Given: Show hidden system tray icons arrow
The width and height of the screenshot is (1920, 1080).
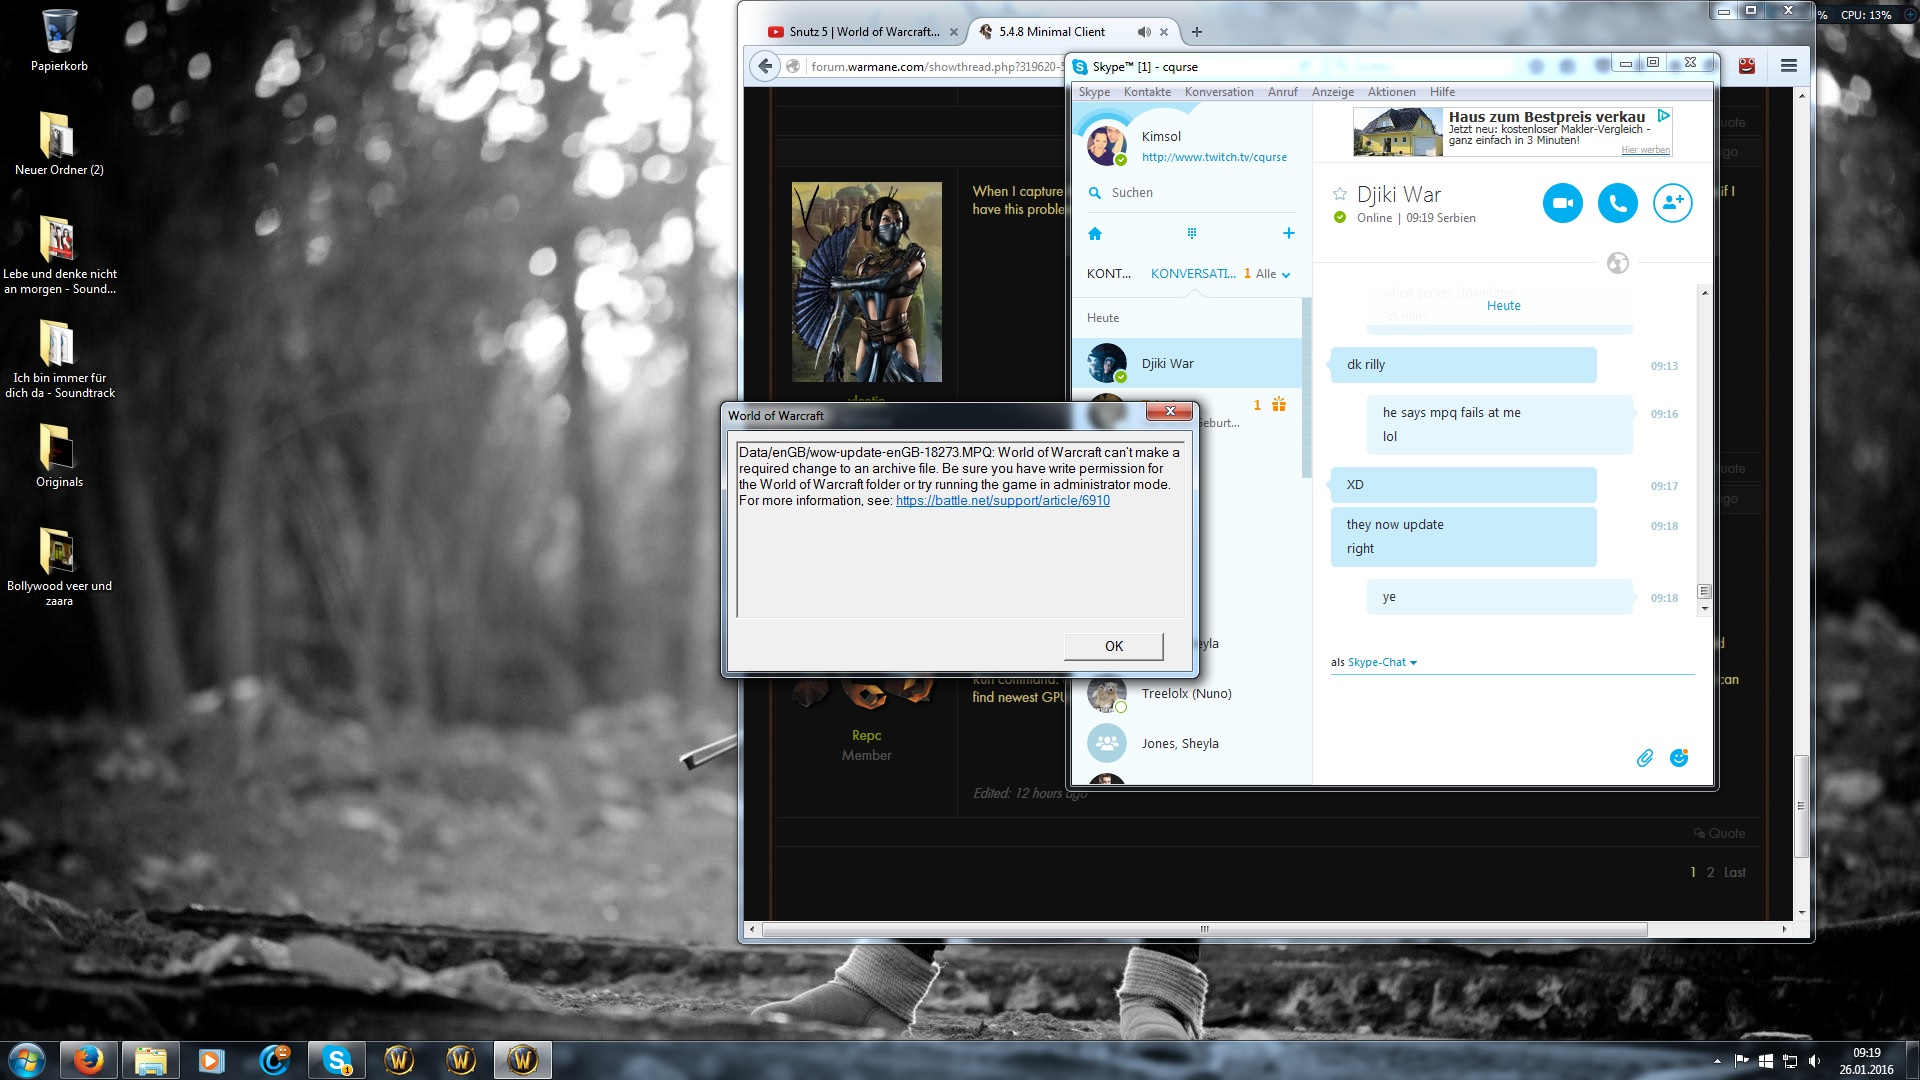Looking at the screenshot, I should click(1717, 1061).
